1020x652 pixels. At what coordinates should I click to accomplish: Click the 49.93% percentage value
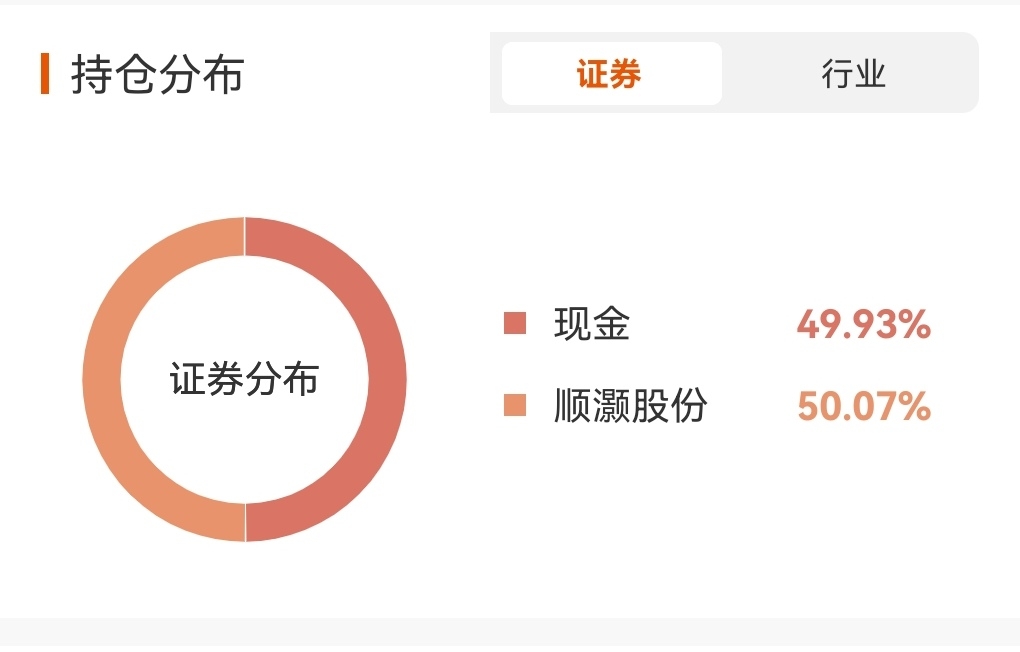point(864,324)
